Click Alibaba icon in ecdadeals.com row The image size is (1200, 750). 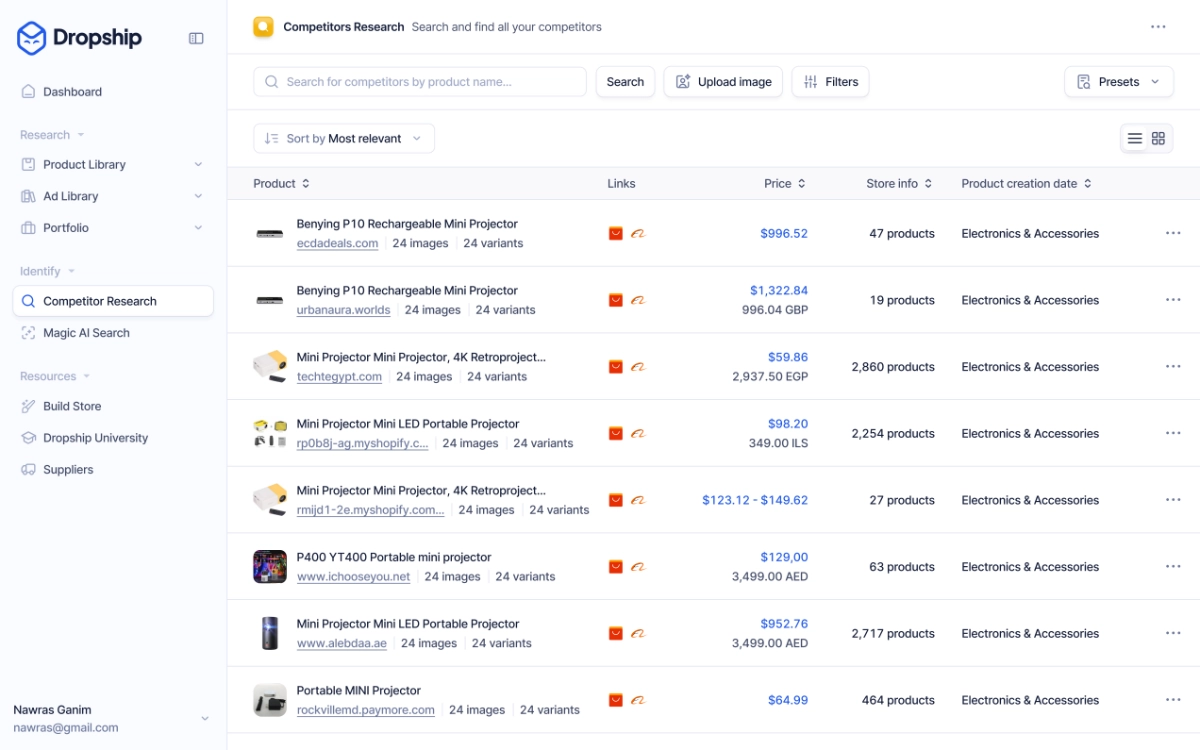tap(638, 234)
